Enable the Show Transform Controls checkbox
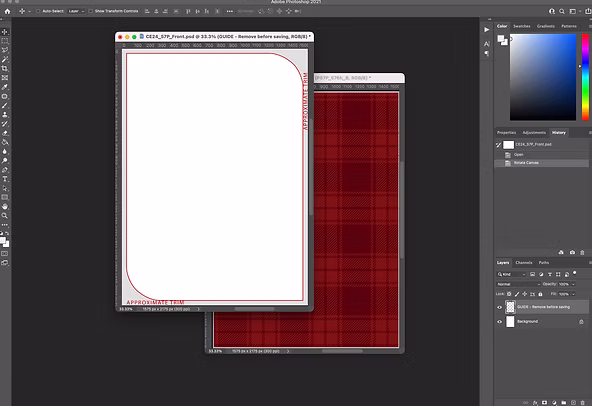Screen dimensions: 592x406 click(x=91, y=11)
